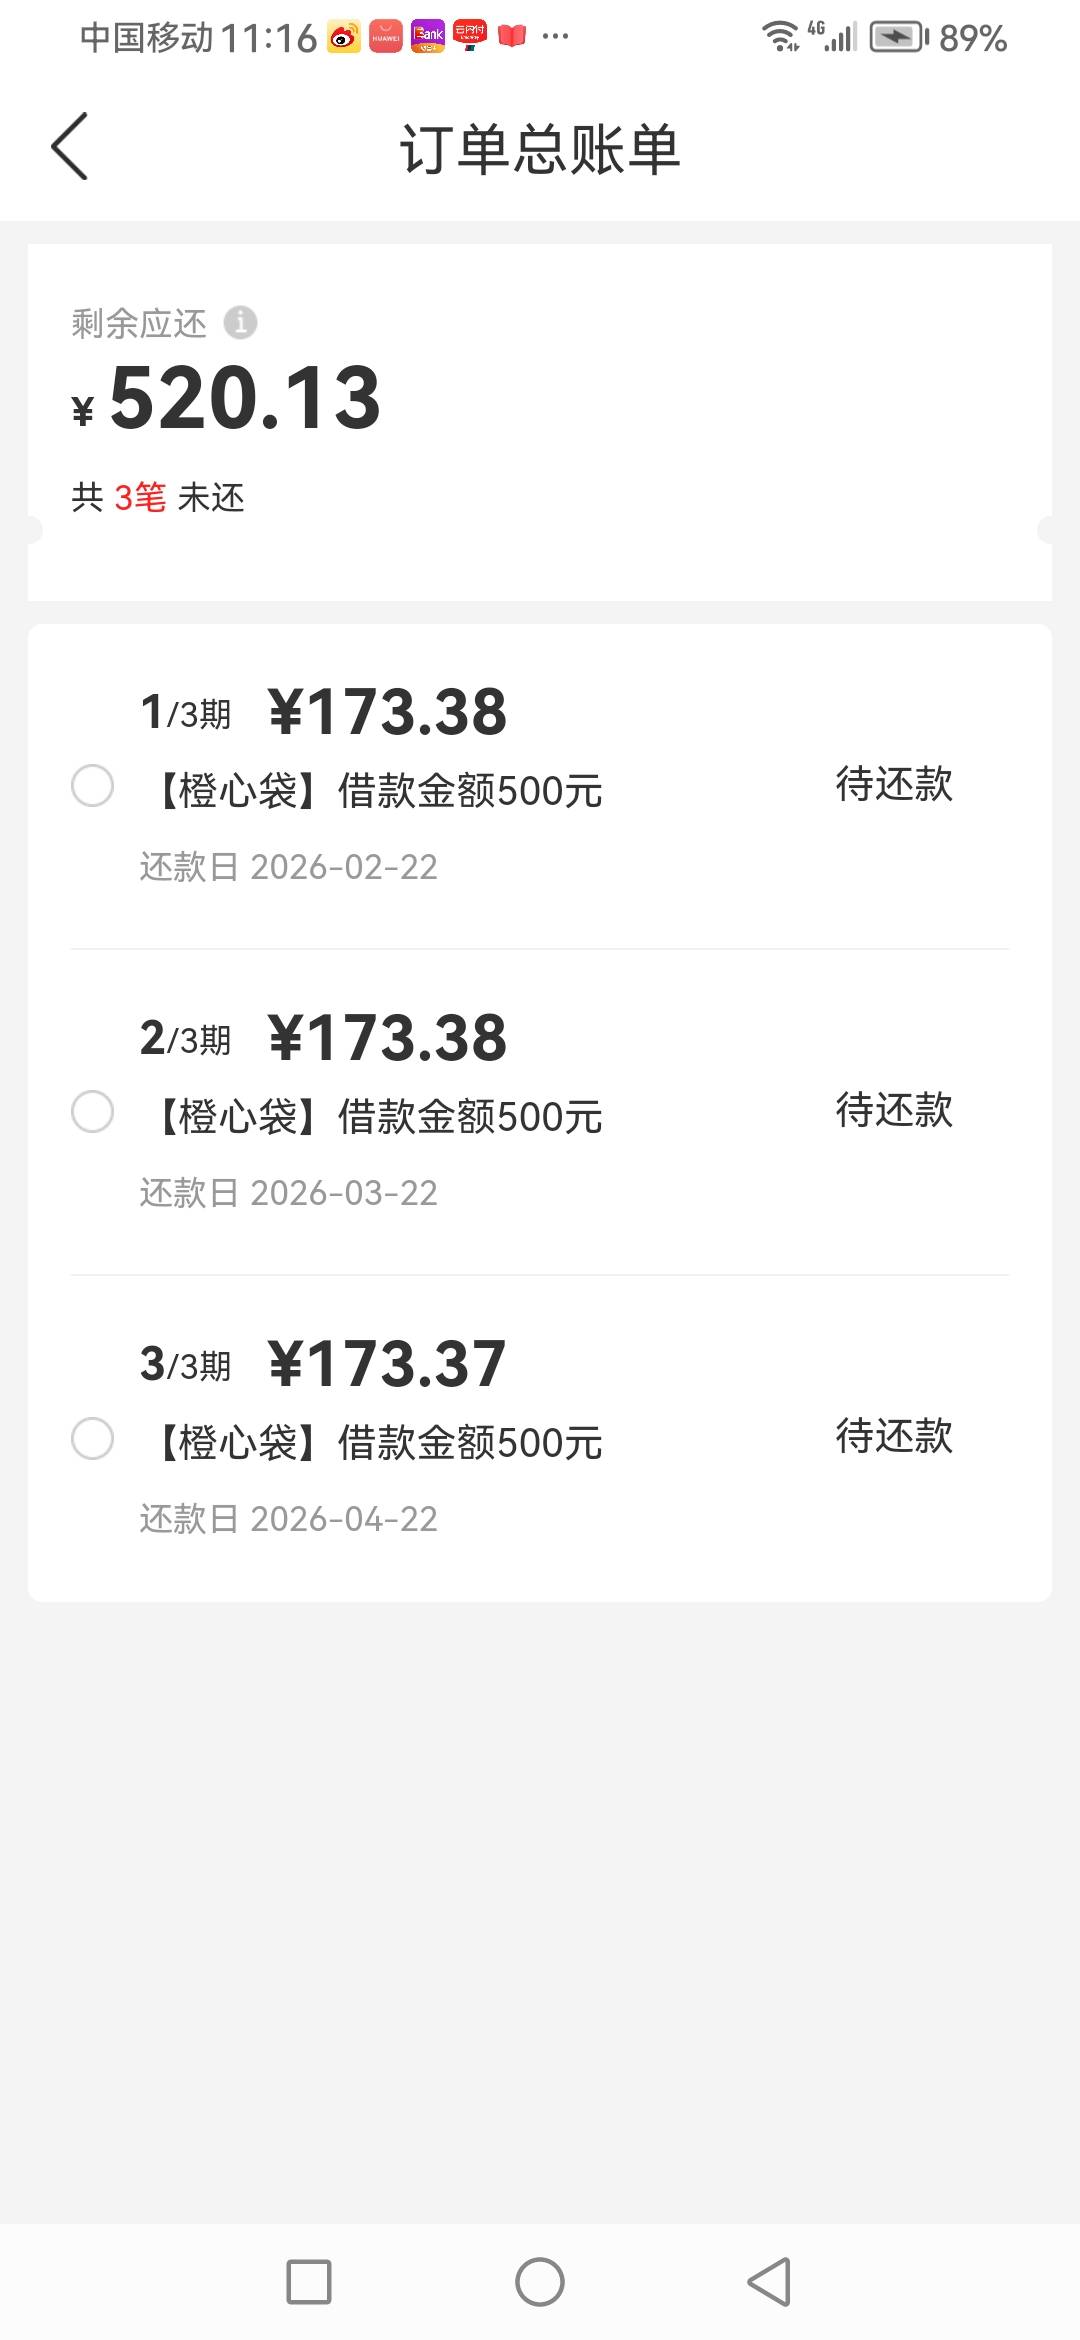This screenshot has height=2340, width=1080.
Task: Tap the ¥520.13 remaining balance amount
Action: coord(245,398)
